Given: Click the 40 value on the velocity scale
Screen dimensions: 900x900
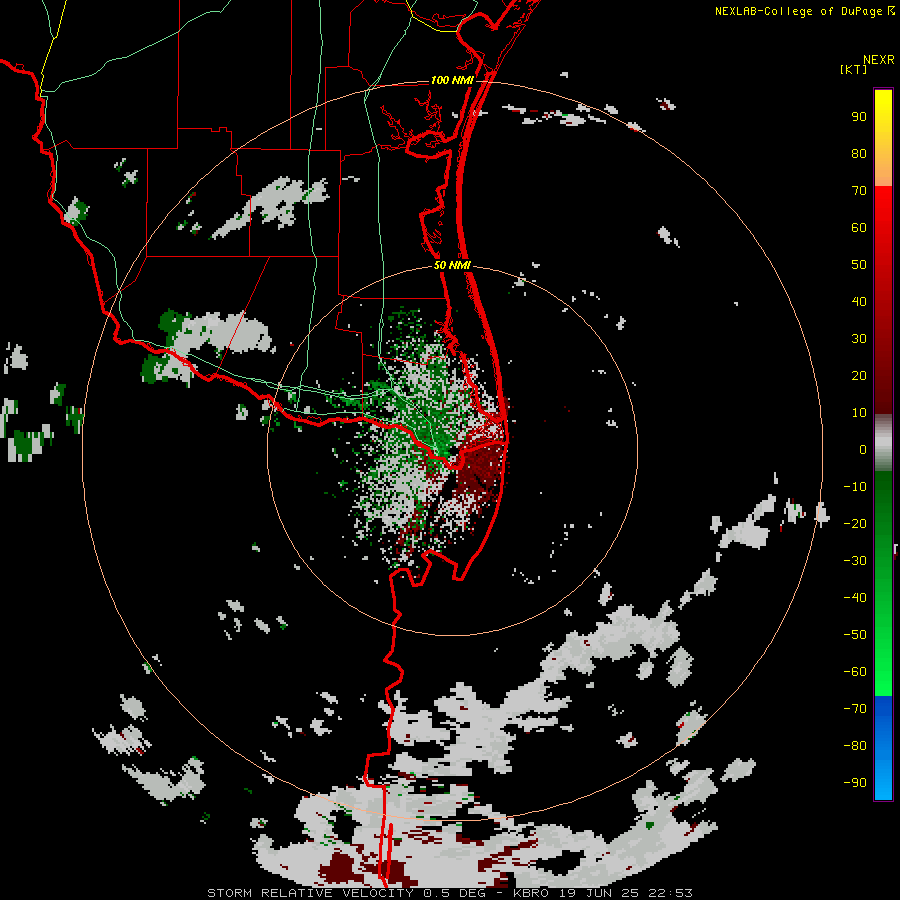Looking at the screenshot, I should [859, 301].
